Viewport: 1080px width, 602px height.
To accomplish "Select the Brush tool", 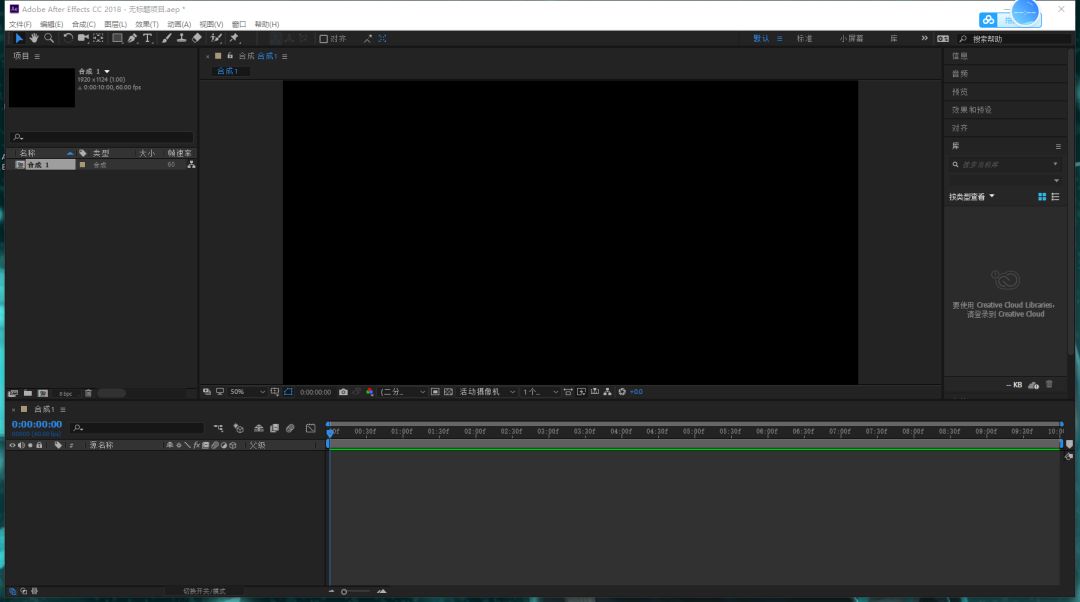I will point(167,39).
